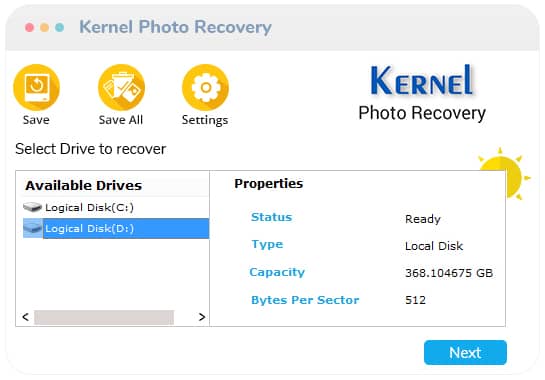
Task: Click the left scroll arrow of drives list
Action: pos(25,317)
